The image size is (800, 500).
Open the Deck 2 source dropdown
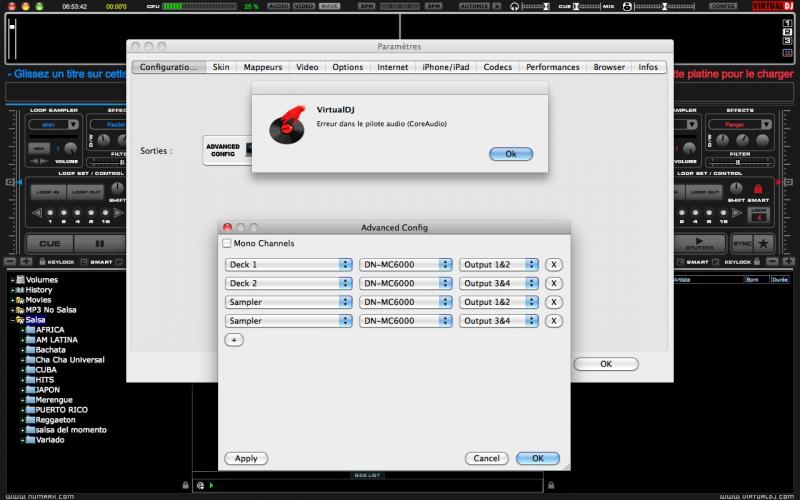(288, 283)
